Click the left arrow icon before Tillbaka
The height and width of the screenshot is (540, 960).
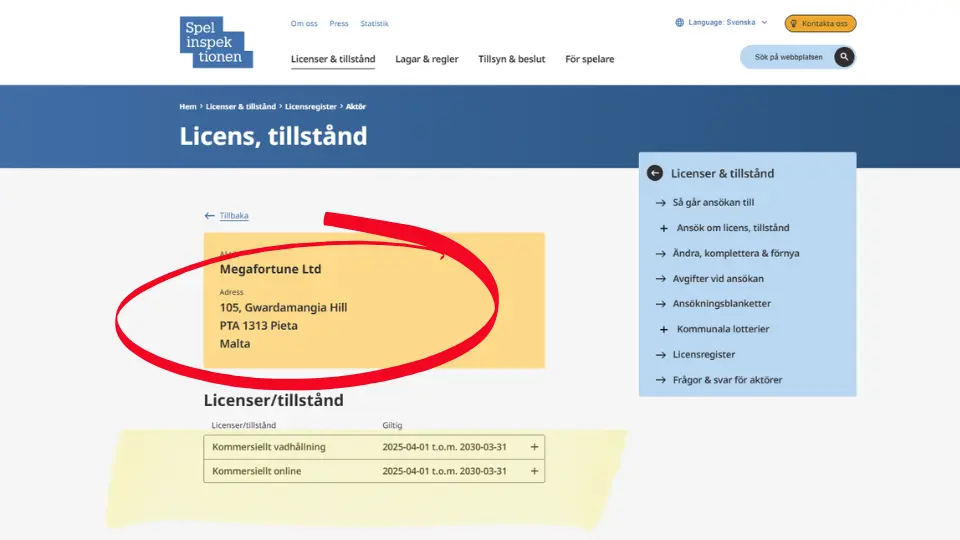209,216
